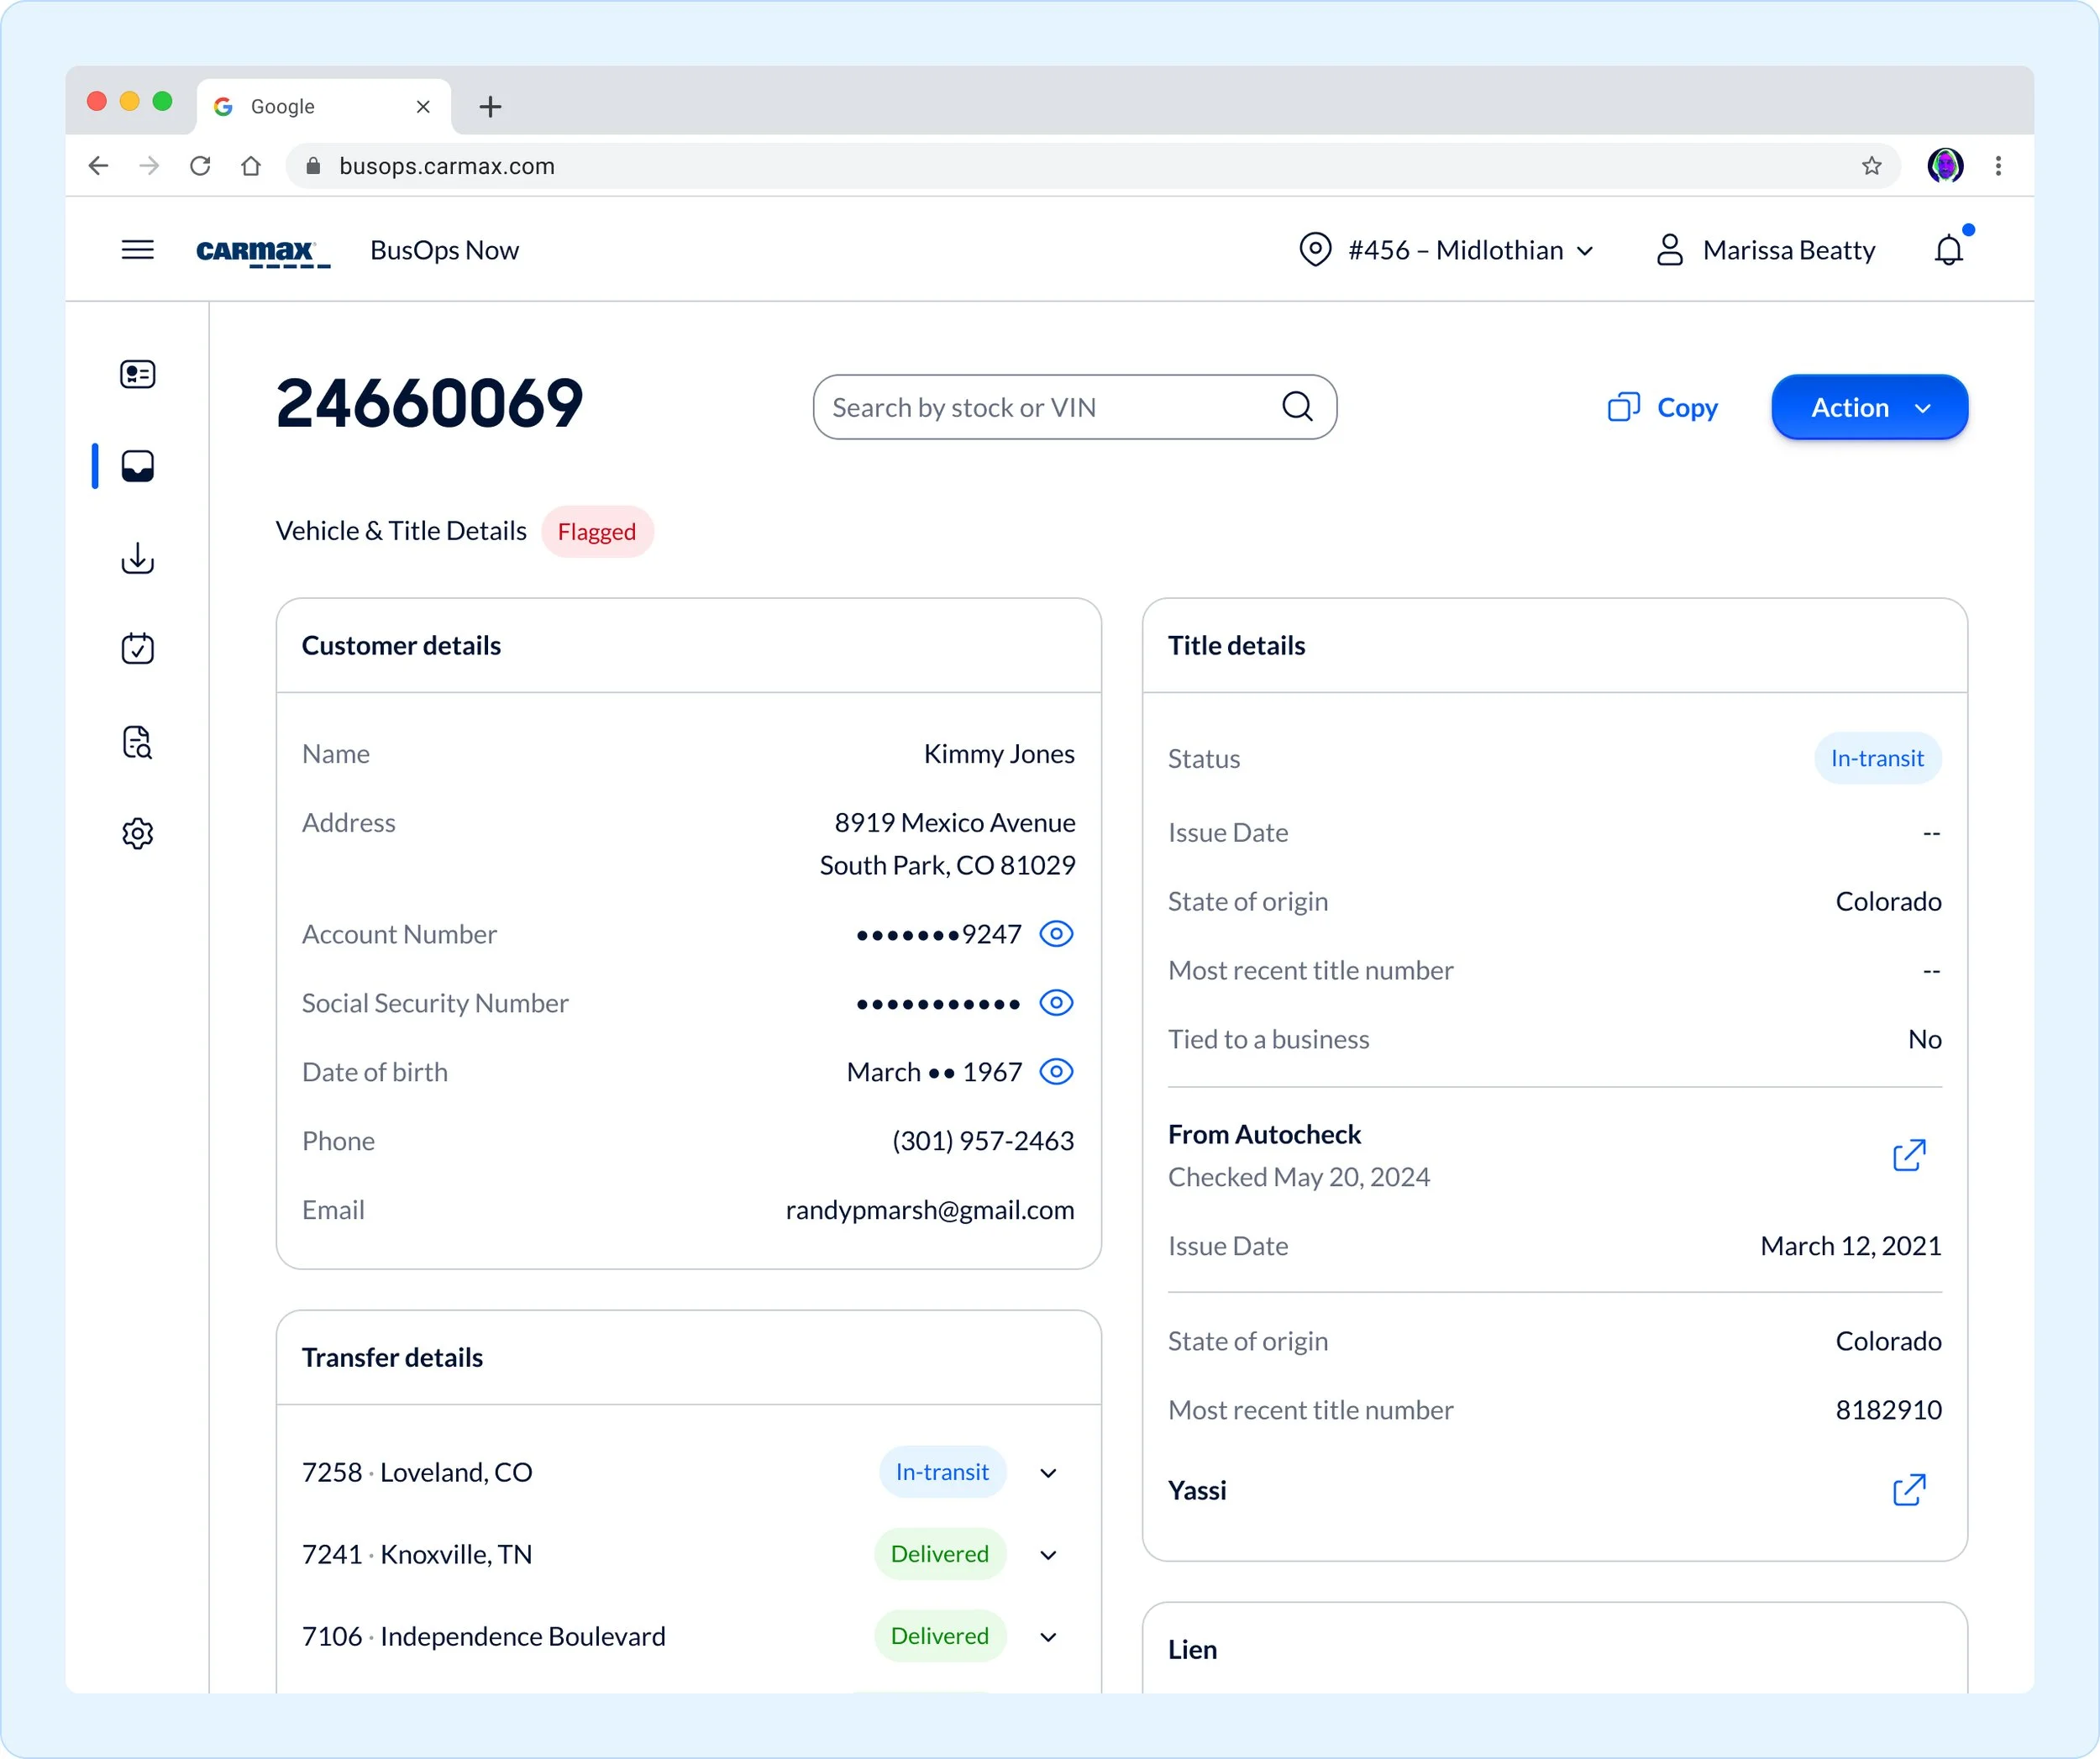This screenshot has height=1759, width=2100.
Task: Open the hamburger navigation menu
Action: point(137,250)
